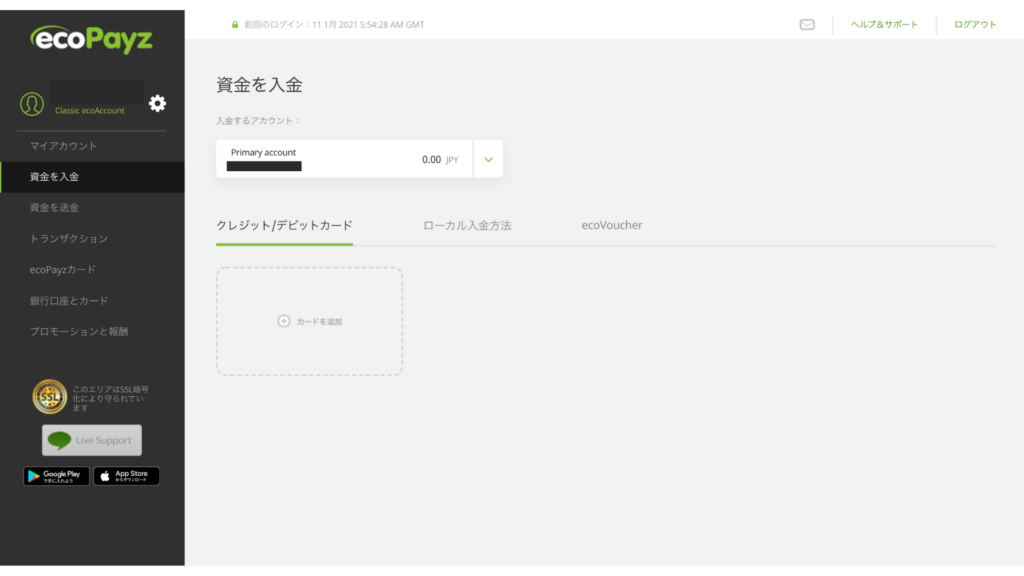Click the 資金を入金 page heading
The image size is (1024, 576).
[259, 85]
